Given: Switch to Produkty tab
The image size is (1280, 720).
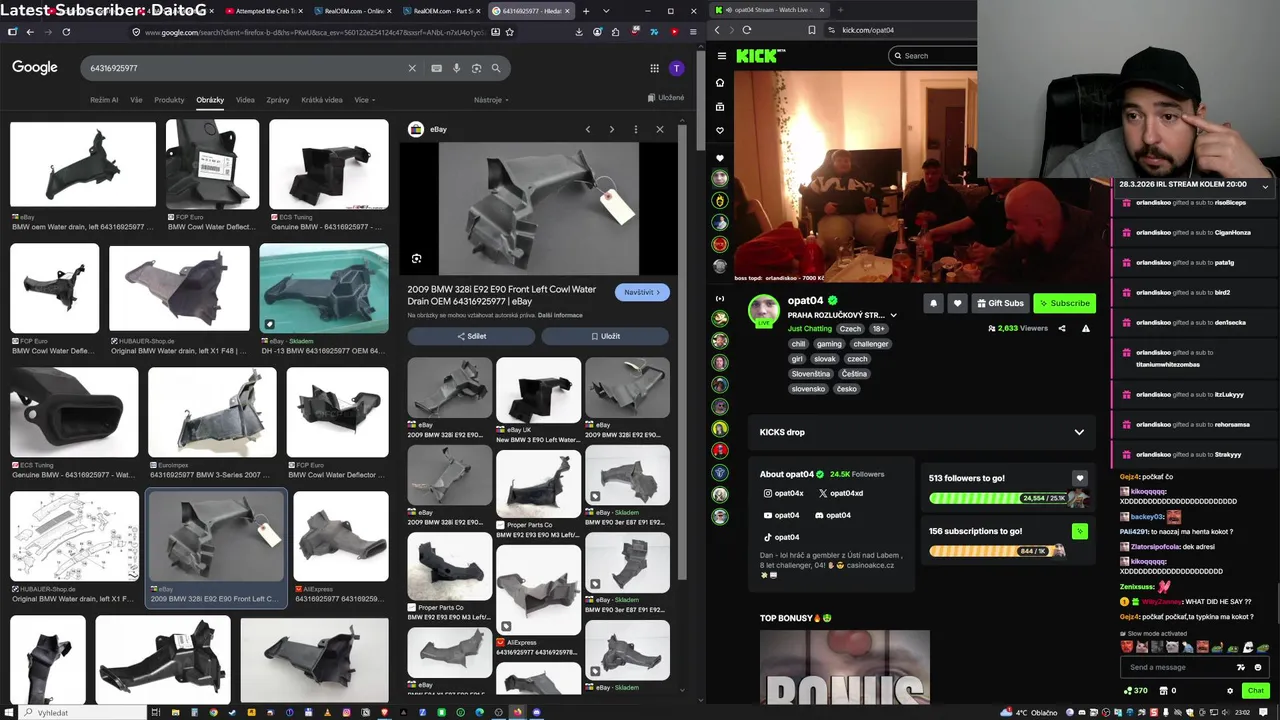Looking at the screenshot, I should coord(169,100).
